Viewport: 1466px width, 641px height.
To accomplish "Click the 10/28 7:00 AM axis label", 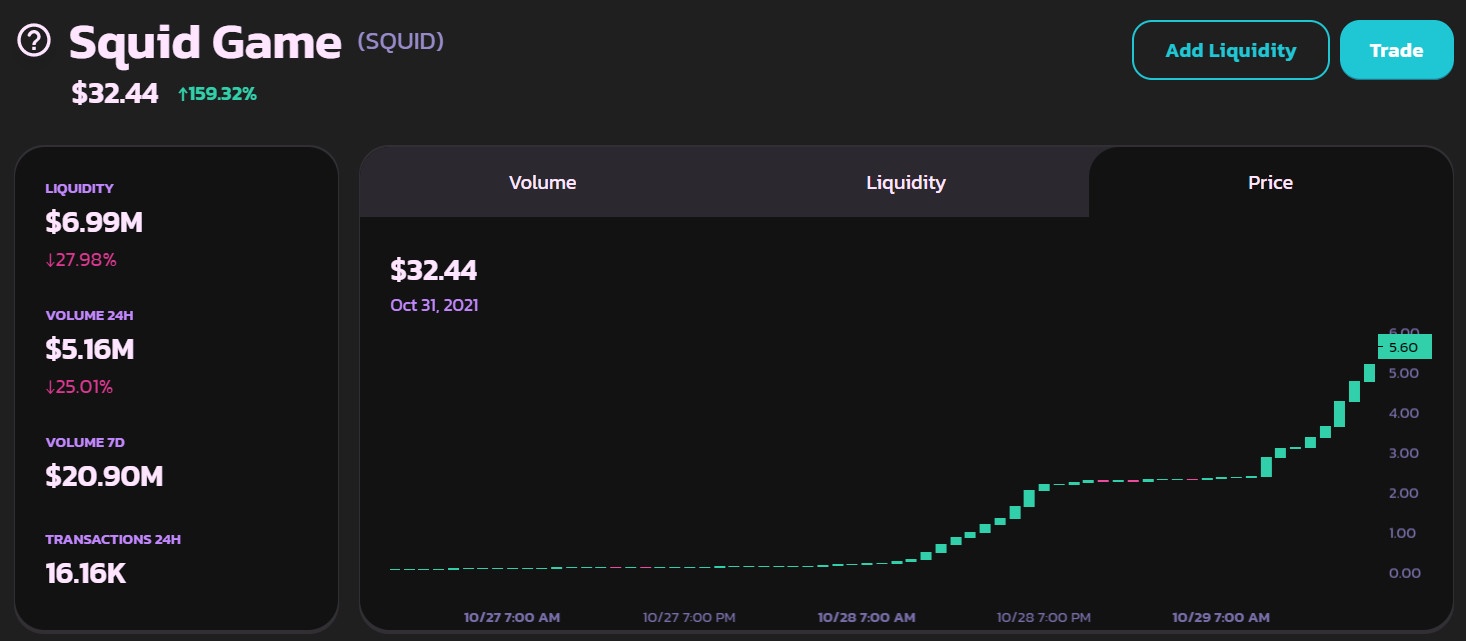I will click(x=867, y=617).
